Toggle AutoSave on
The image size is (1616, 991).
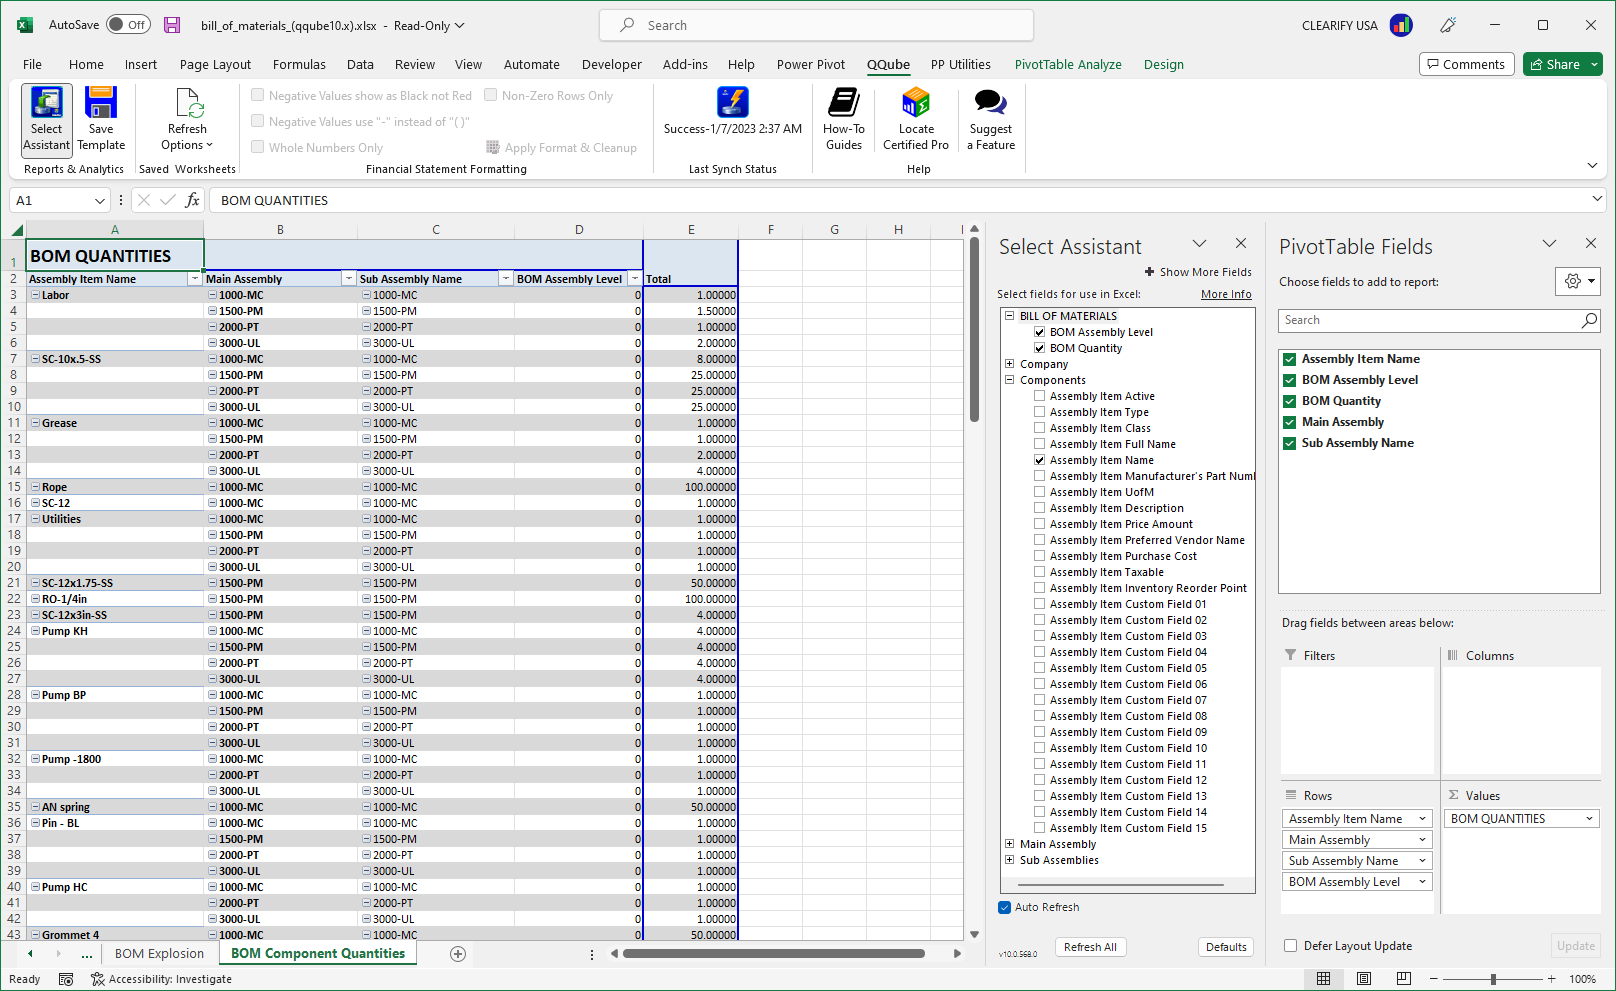(128, 24)
